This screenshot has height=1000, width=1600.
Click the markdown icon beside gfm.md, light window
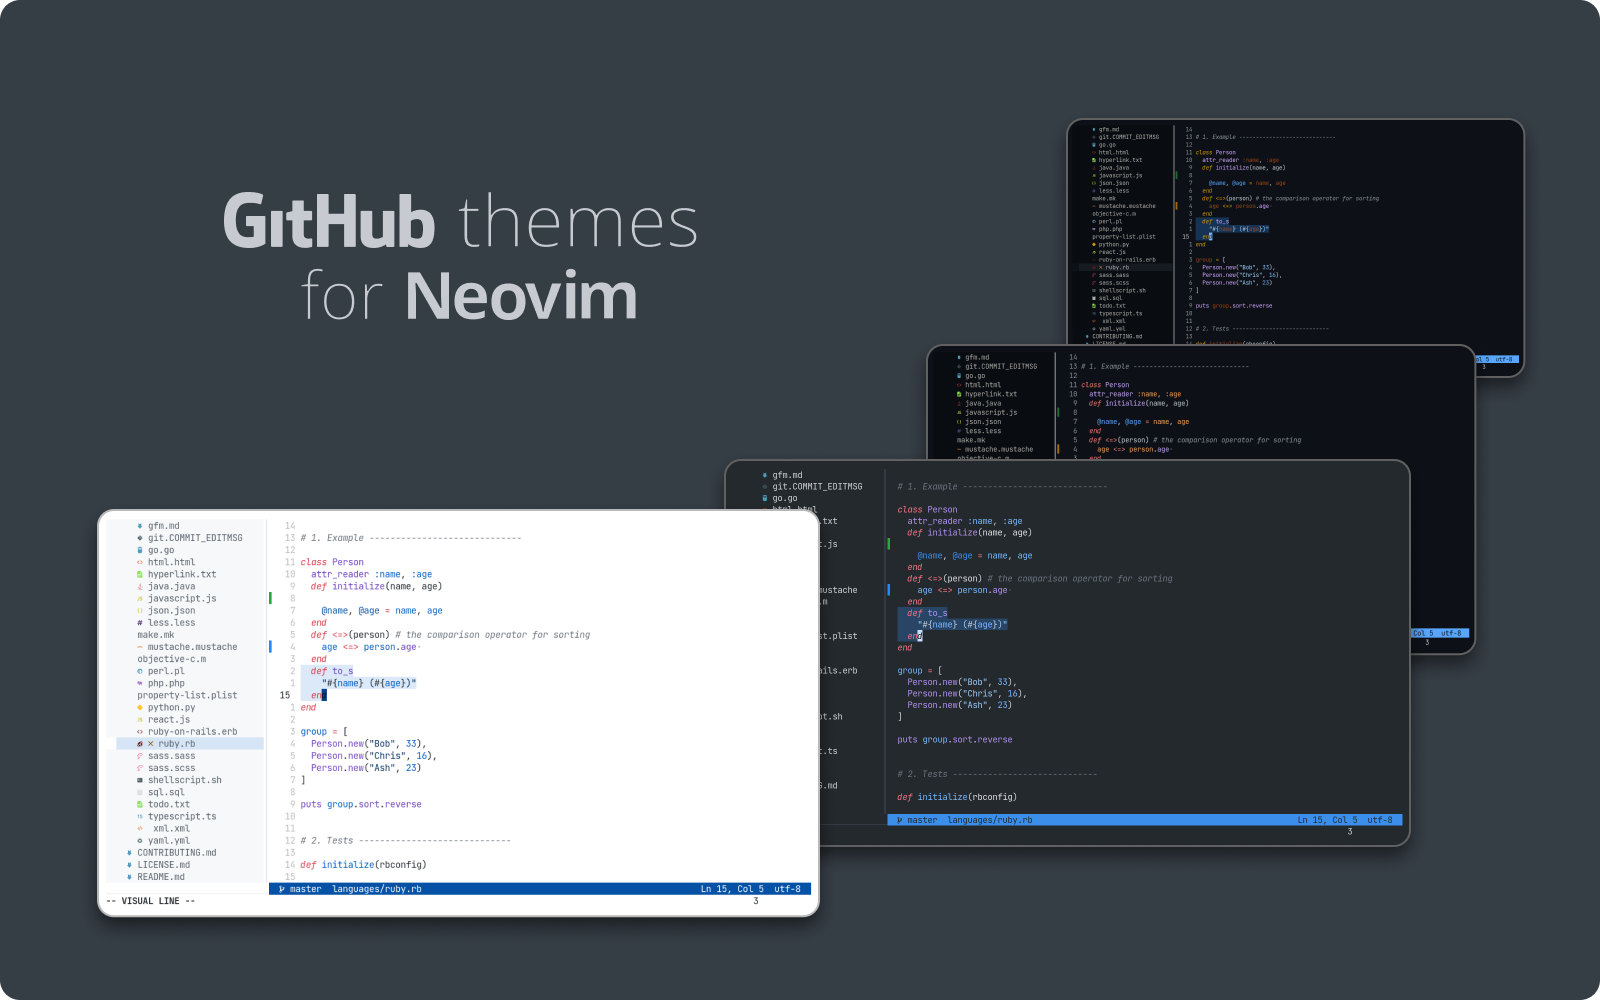(x=140, y=526)
